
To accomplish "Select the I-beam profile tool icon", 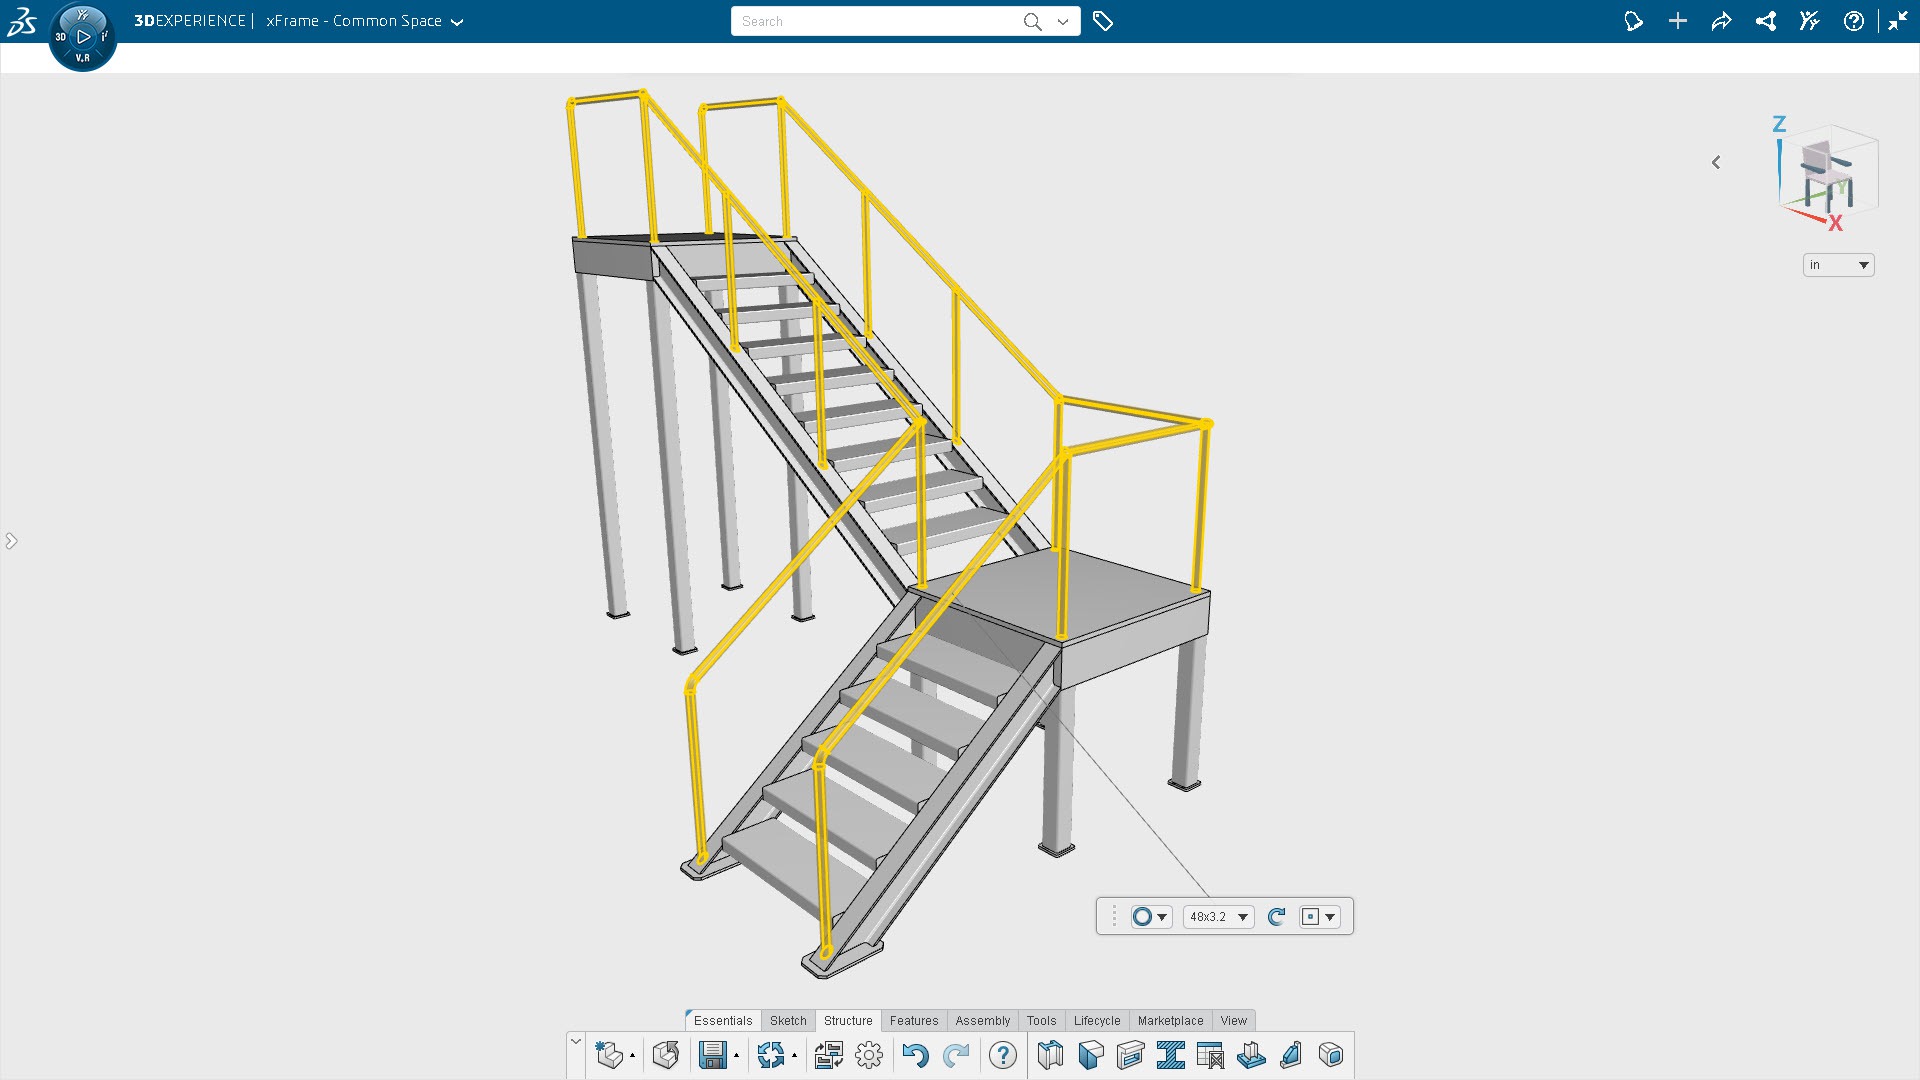I will pyautogui.click(x=1173, y=1055).
